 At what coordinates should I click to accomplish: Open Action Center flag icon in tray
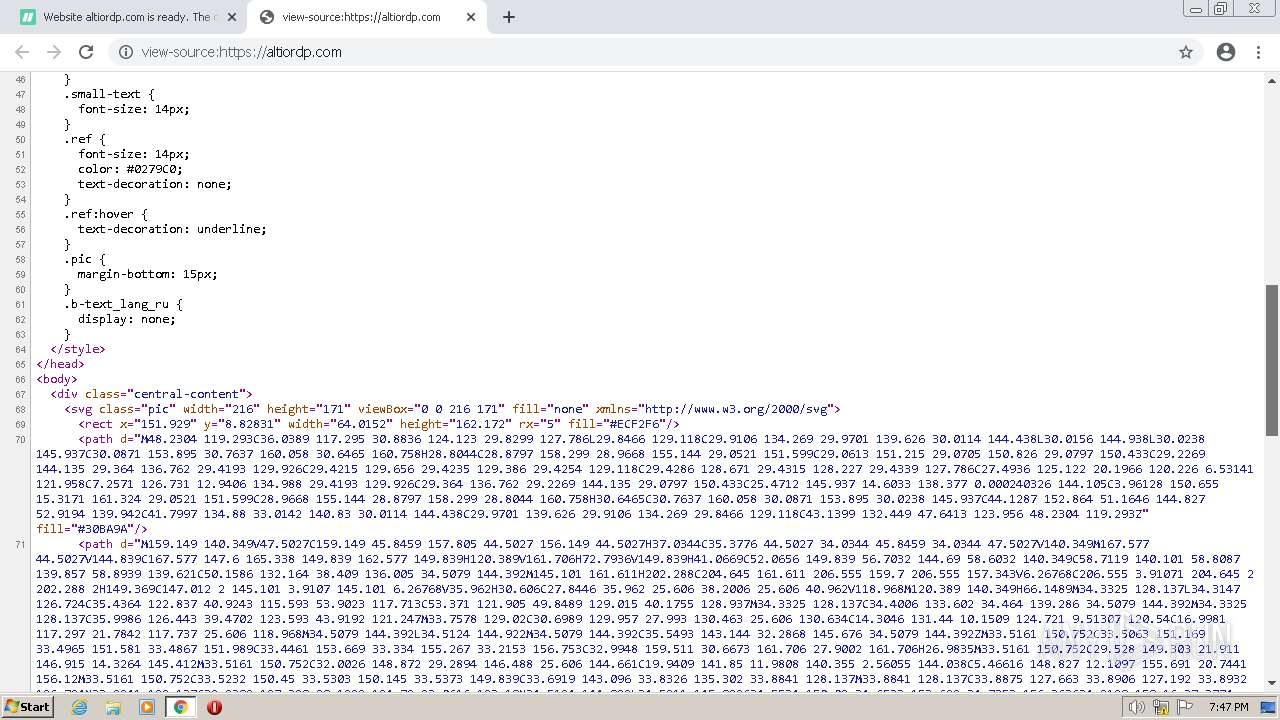(x=1185, y=707)
